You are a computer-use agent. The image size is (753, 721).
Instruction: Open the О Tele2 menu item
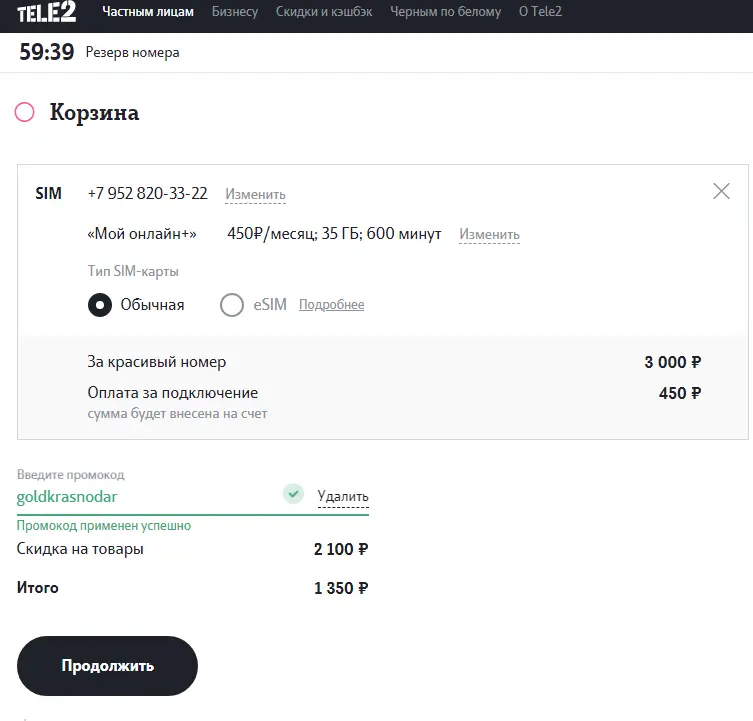coord(540,12)
